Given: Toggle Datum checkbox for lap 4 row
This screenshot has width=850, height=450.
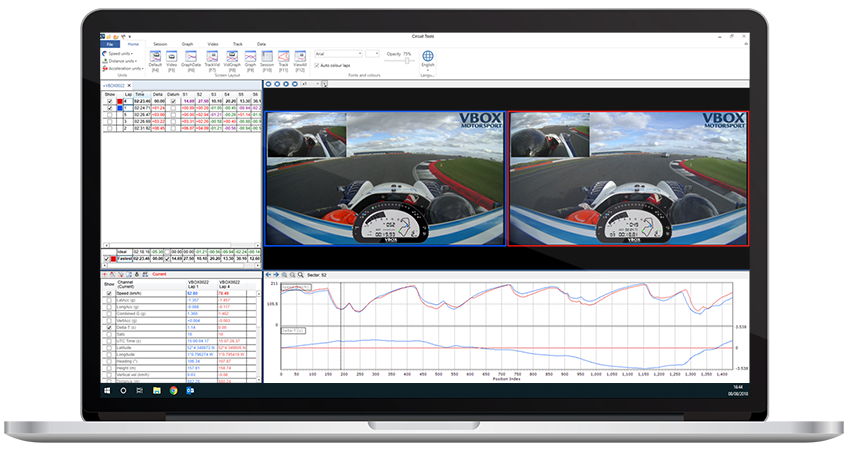Looking at the screenshot, I should [173, 101].
